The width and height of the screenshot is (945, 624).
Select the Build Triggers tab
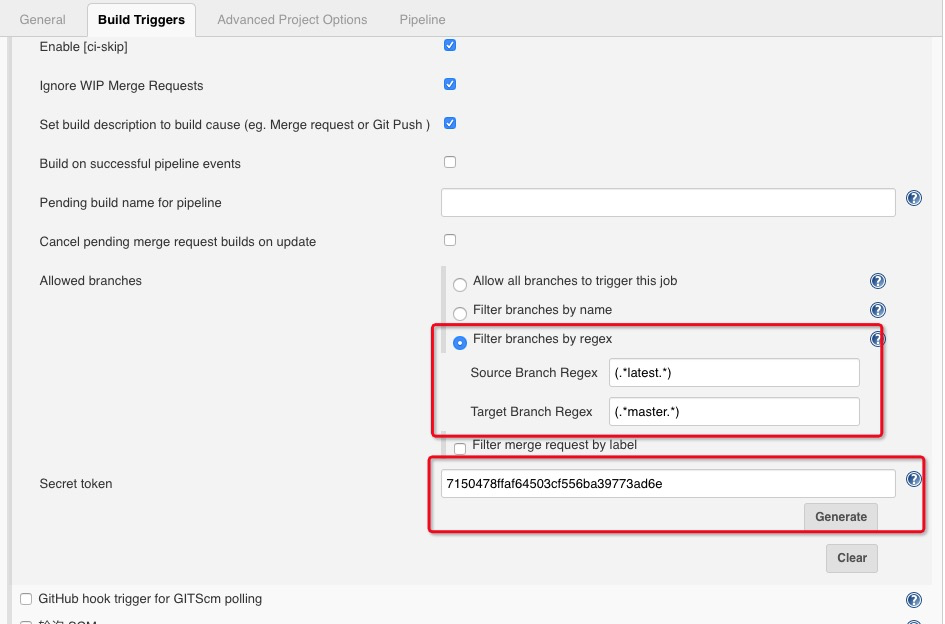[x=141, y=20]
